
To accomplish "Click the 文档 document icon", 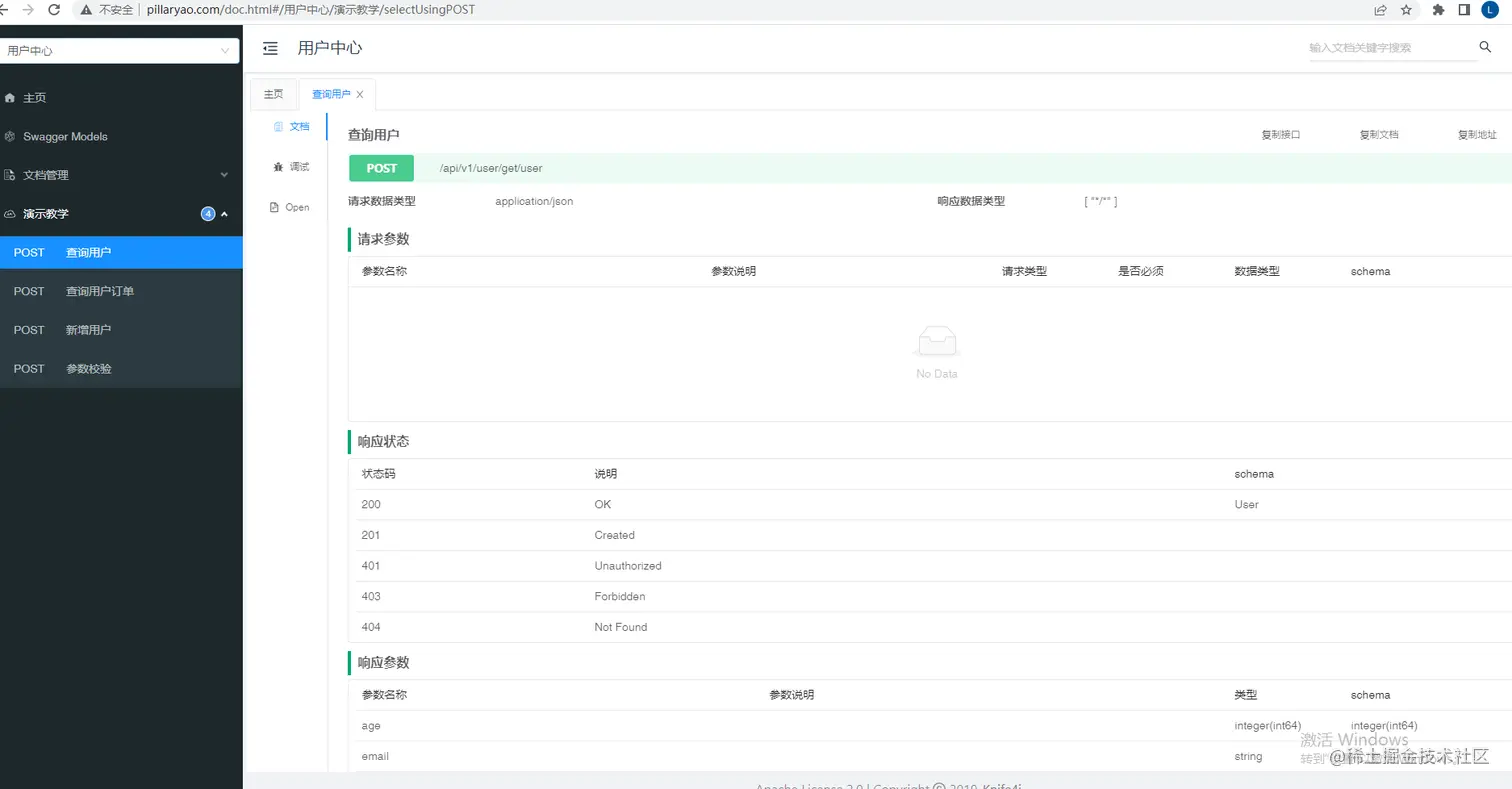I will [278, 126].
